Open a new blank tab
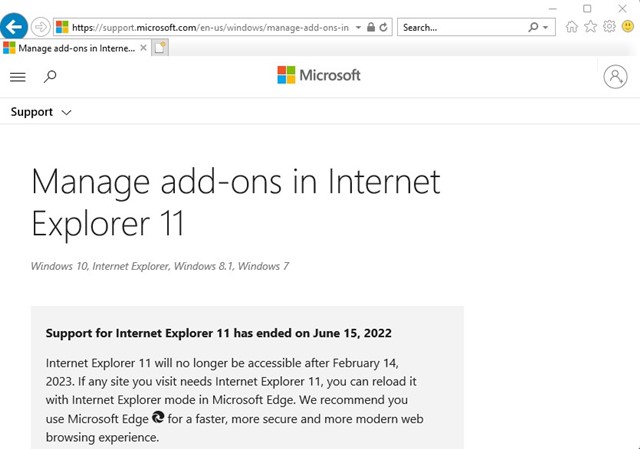Screen dimensions: 640x449 point(160,47)
